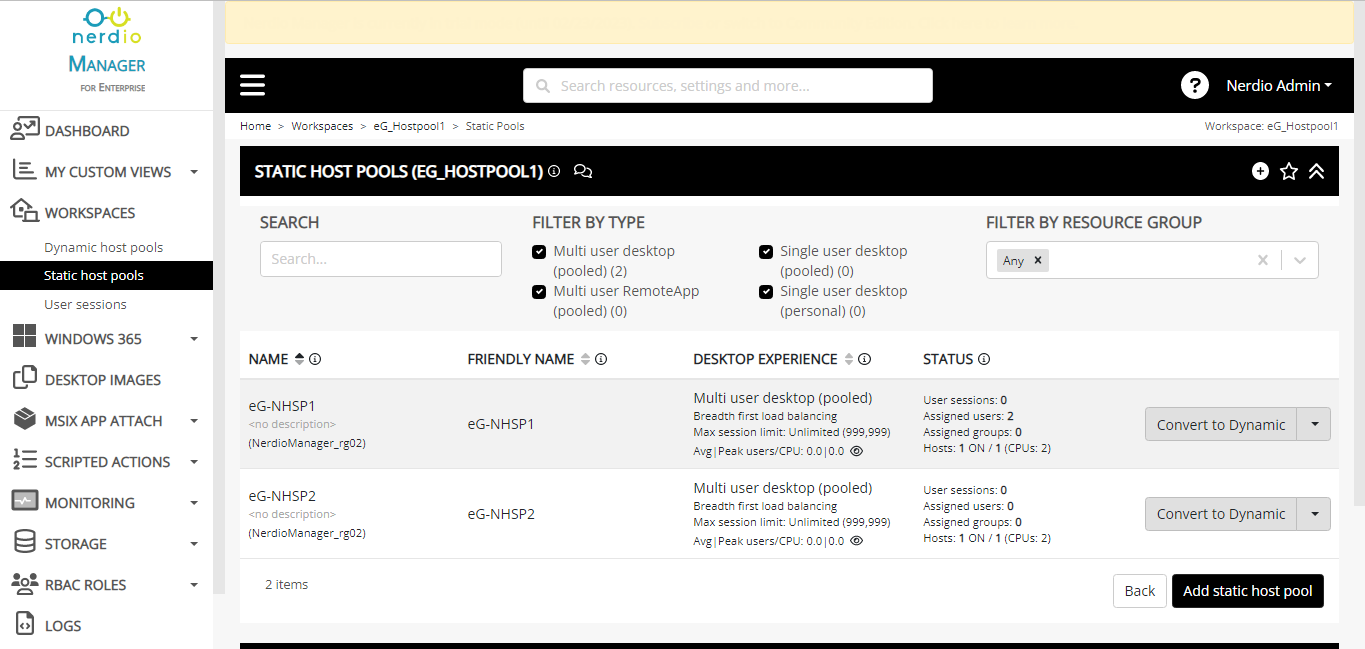Click the Scripted Actions icon
The image size is (1365, 649).
click(x=25, y=461)
